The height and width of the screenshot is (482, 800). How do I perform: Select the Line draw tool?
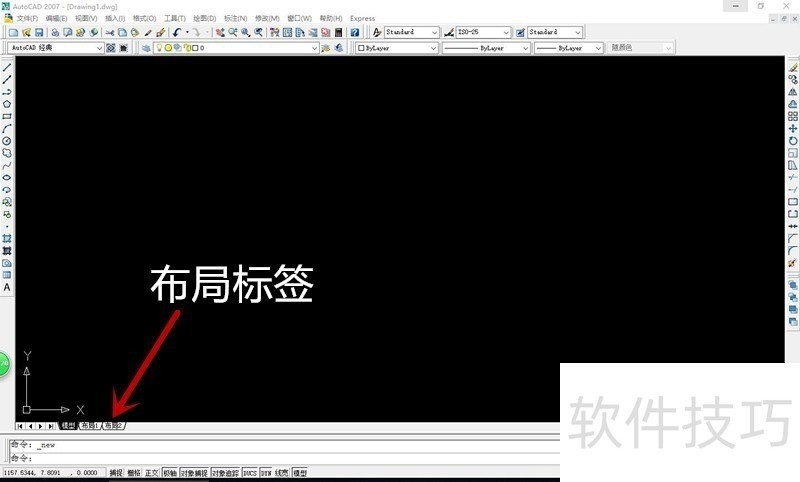(x=7, y=68)
